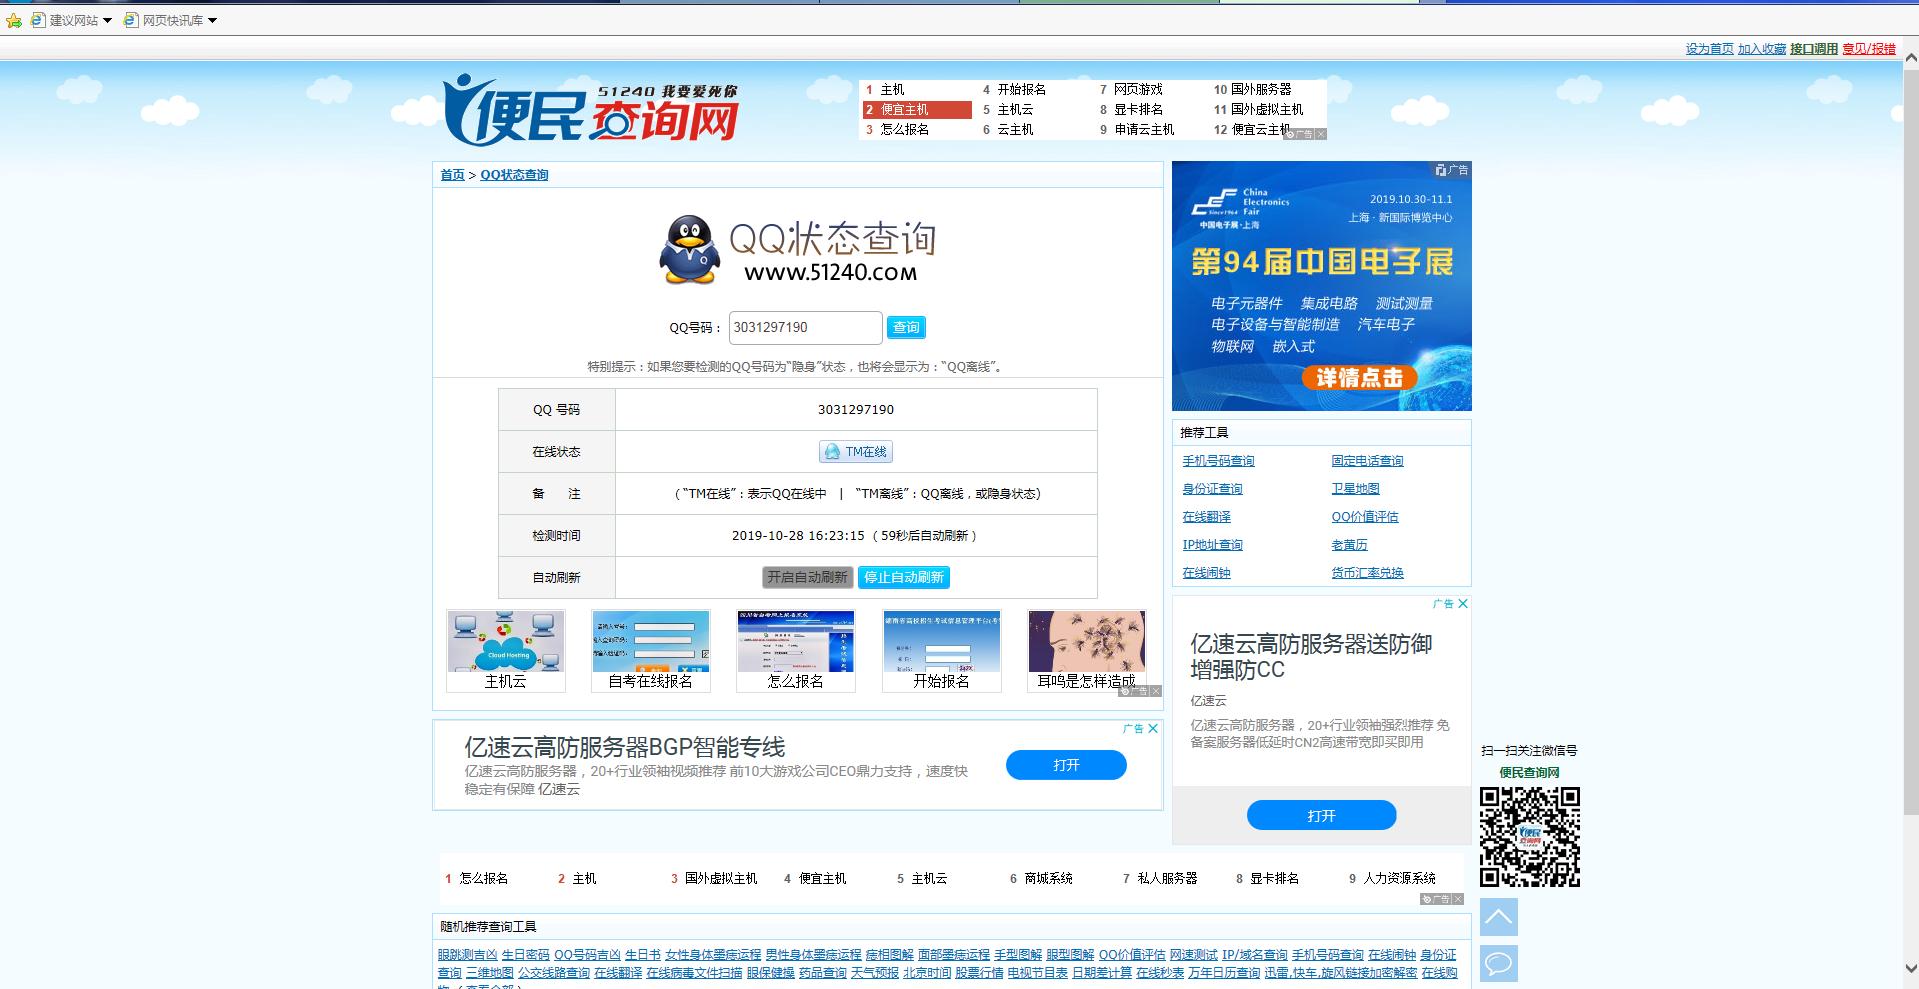Open QQ价值评估 sidebar tool link
Viewport: 1919px width, 989px height.
click(1365, 517)
